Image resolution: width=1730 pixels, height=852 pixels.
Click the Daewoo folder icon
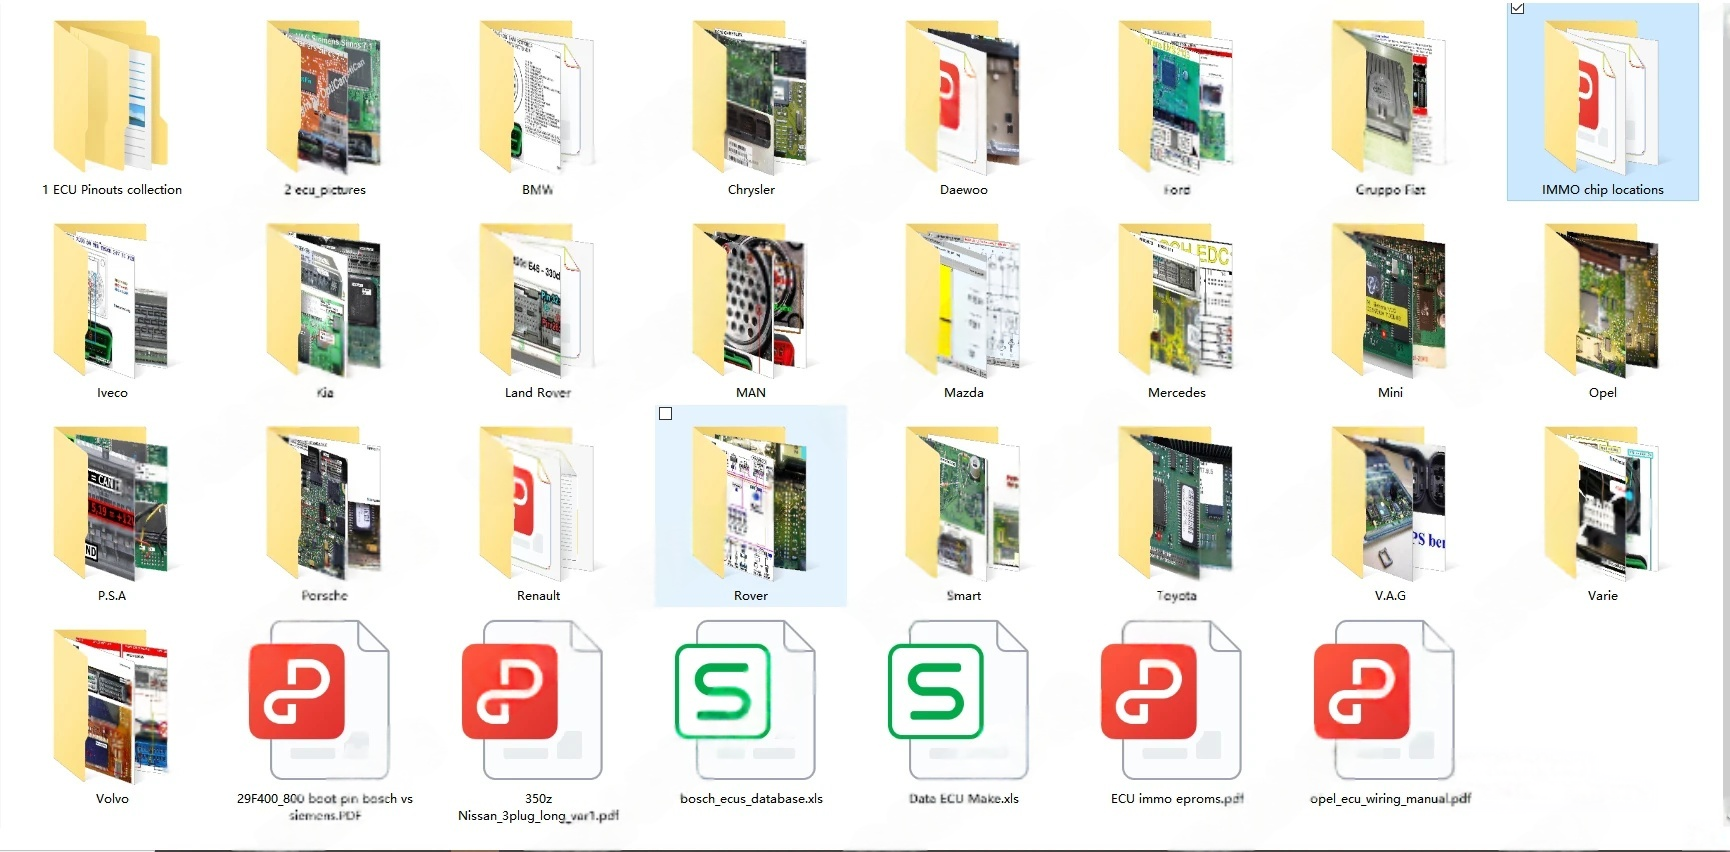[964, 97]
